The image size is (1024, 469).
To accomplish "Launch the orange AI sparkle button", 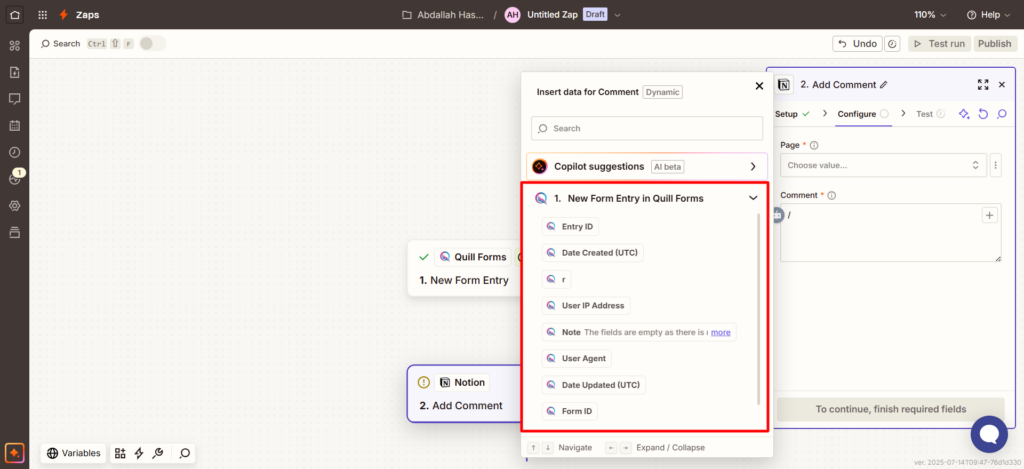I will click(14, 452).
